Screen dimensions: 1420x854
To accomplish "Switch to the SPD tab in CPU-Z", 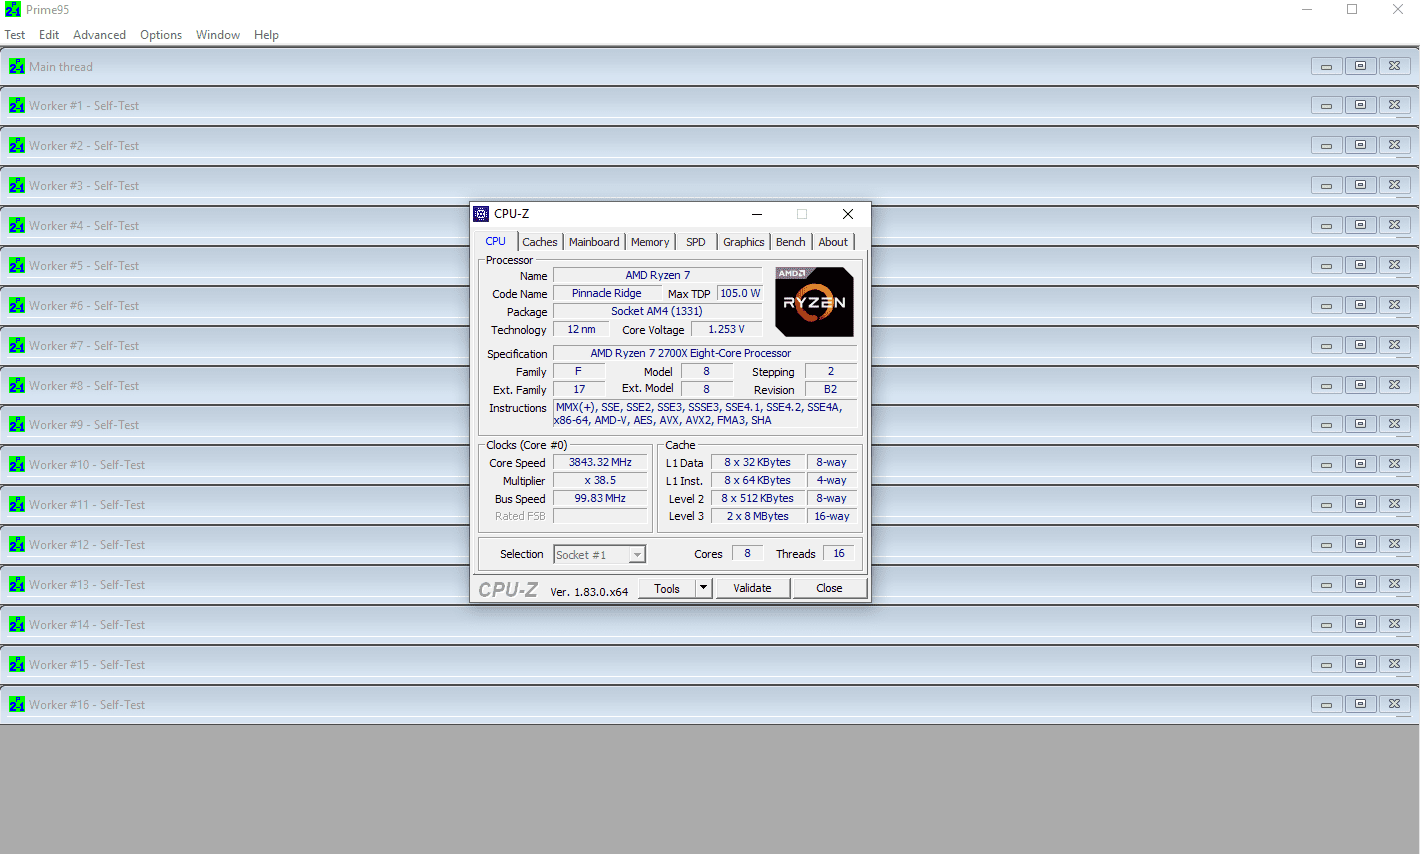I will pyautogui.click(x=696, y=242).
